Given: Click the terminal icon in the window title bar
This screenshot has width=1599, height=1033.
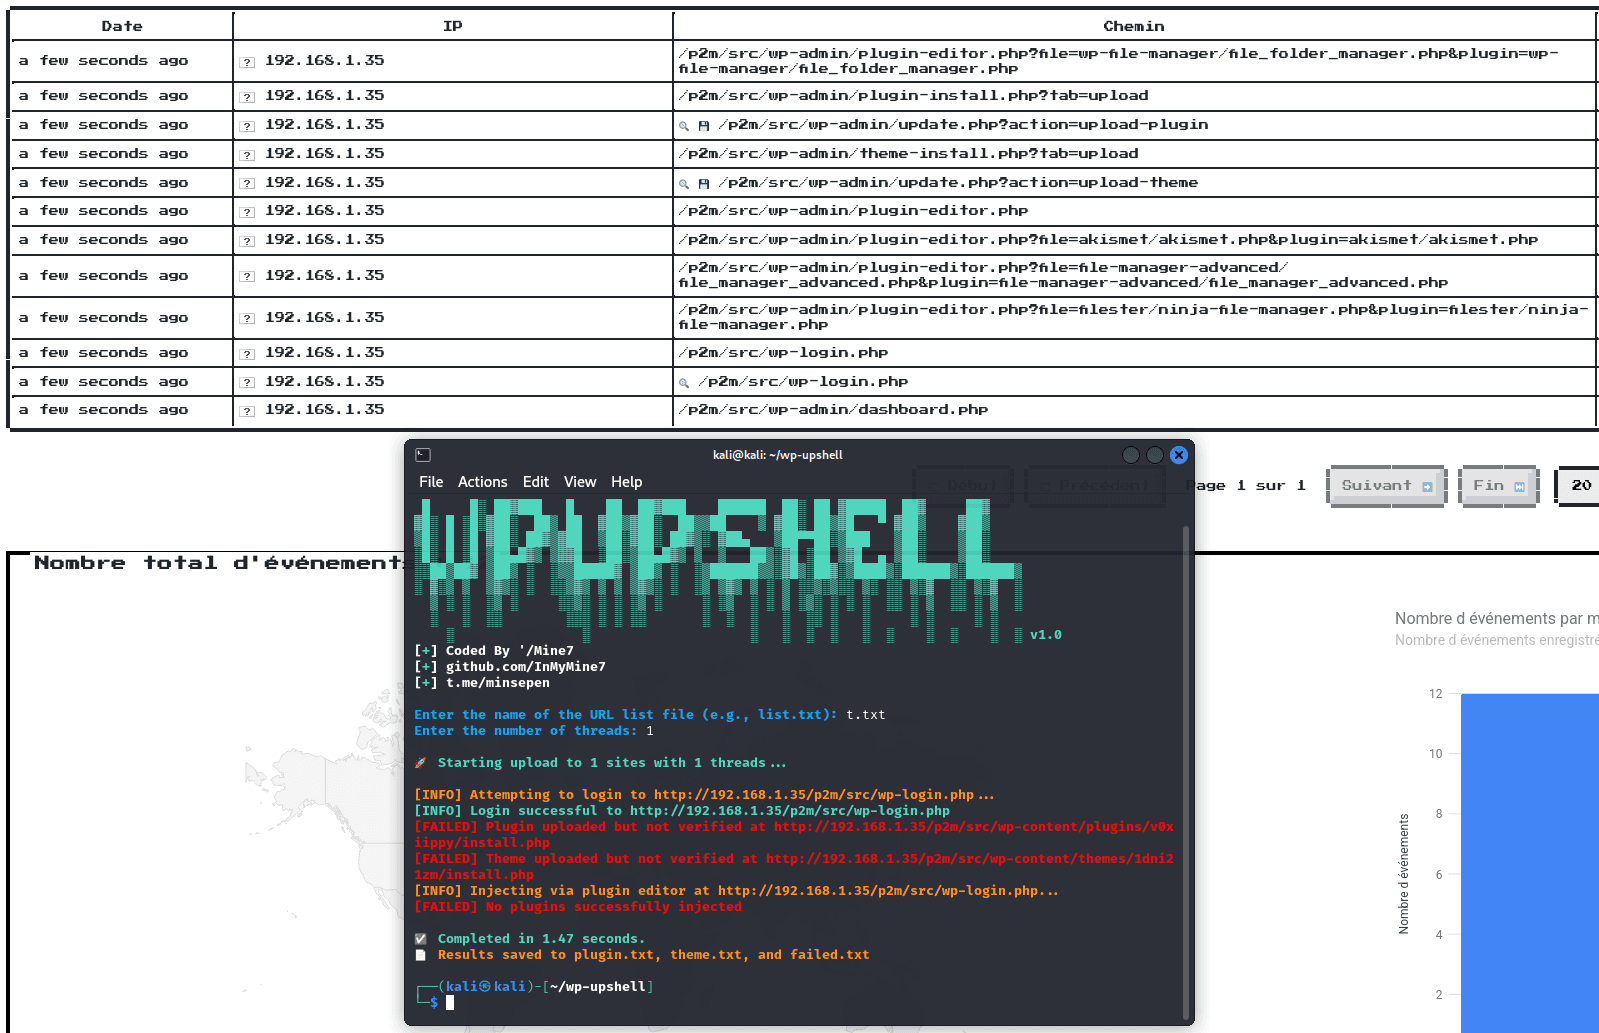Looking at the screenshot, I should click(x=423, y=455).
